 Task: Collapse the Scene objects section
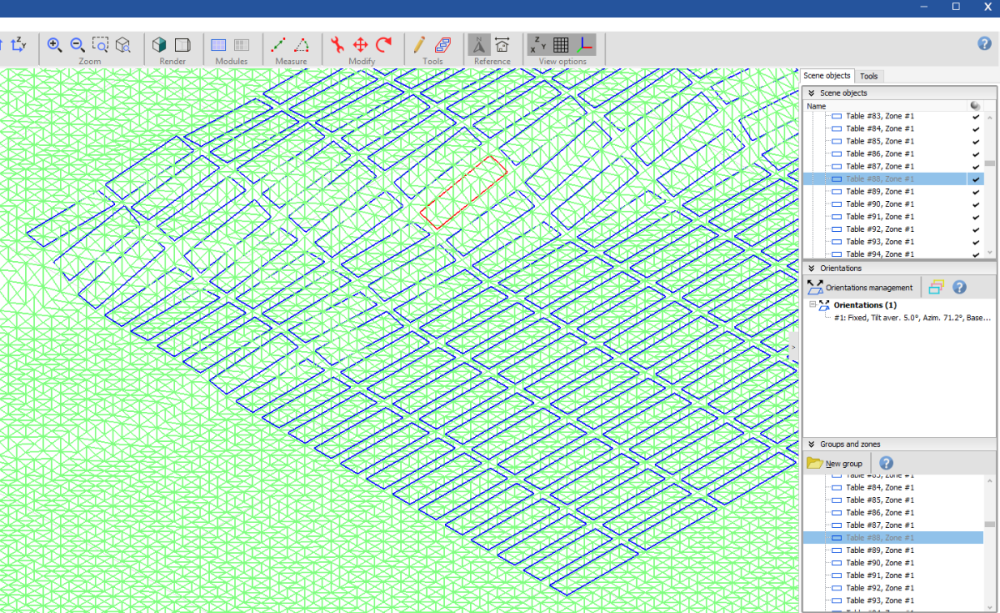pyautogui.click(x=811, y=93)
